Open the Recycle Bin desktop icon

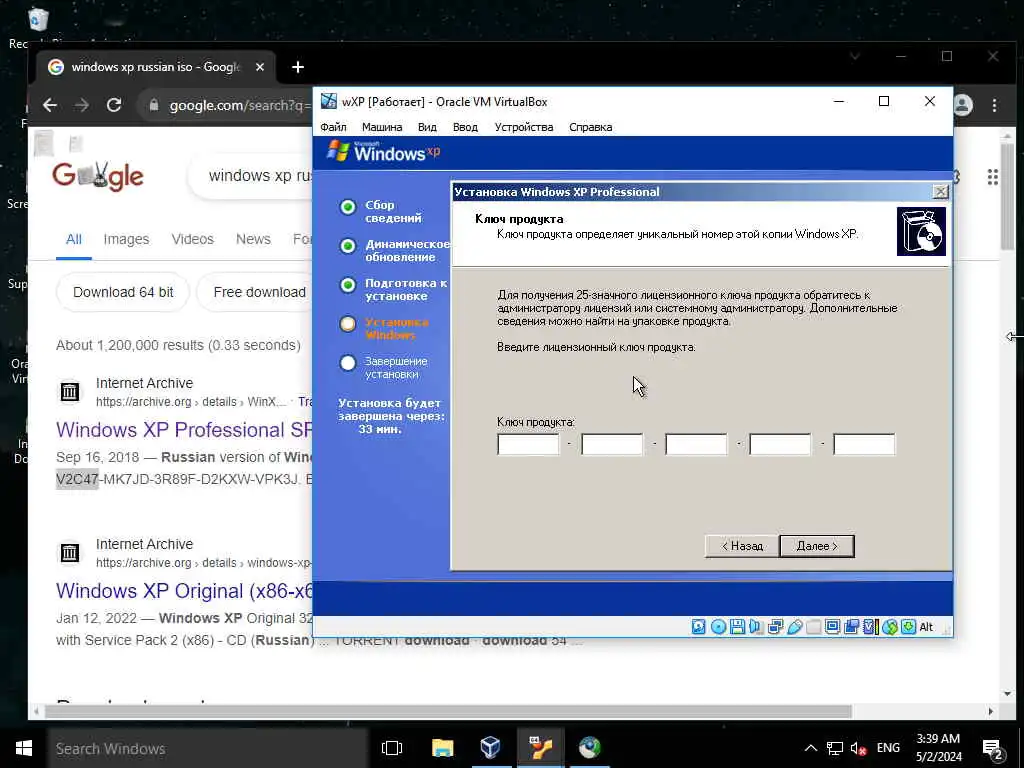(38, 18)
